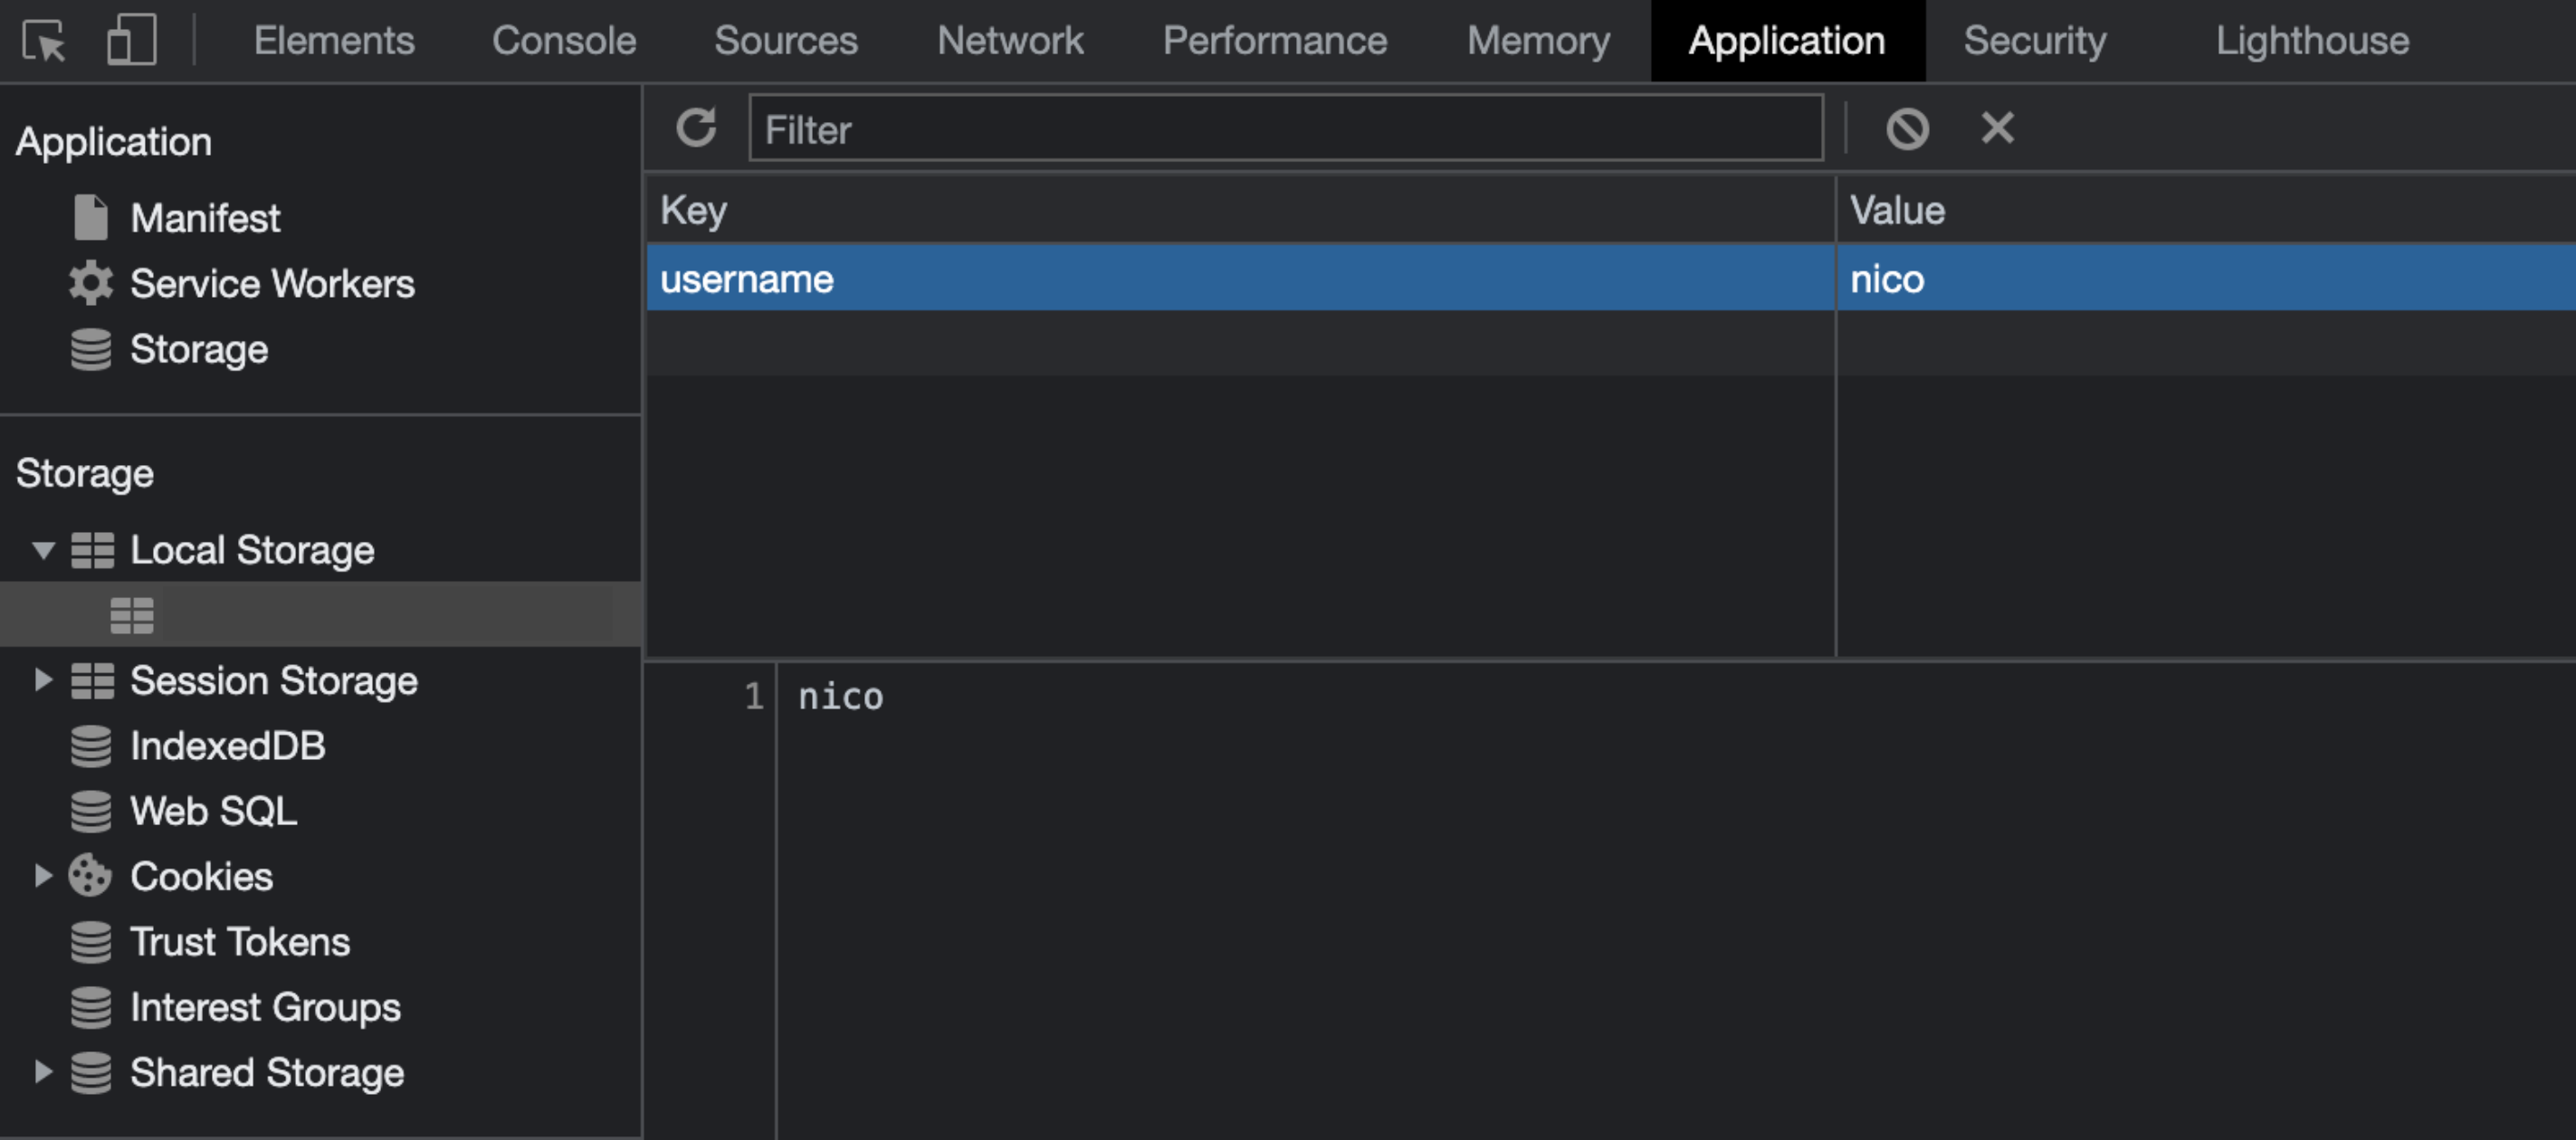Select the Cookies cookie icon
2576x1140 pixels.
(91, 876)
